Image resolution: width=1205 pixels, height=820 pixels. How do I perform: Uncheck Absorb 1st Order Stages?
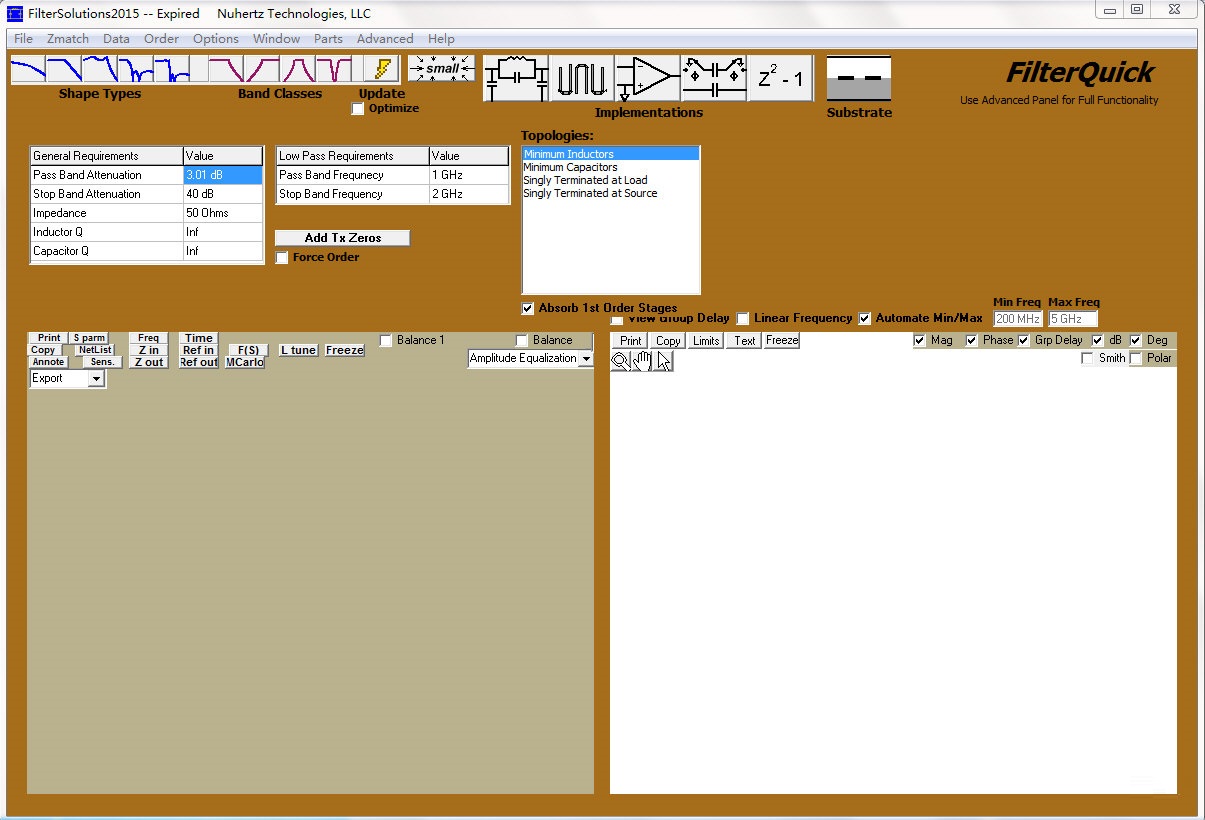[525, 308]
